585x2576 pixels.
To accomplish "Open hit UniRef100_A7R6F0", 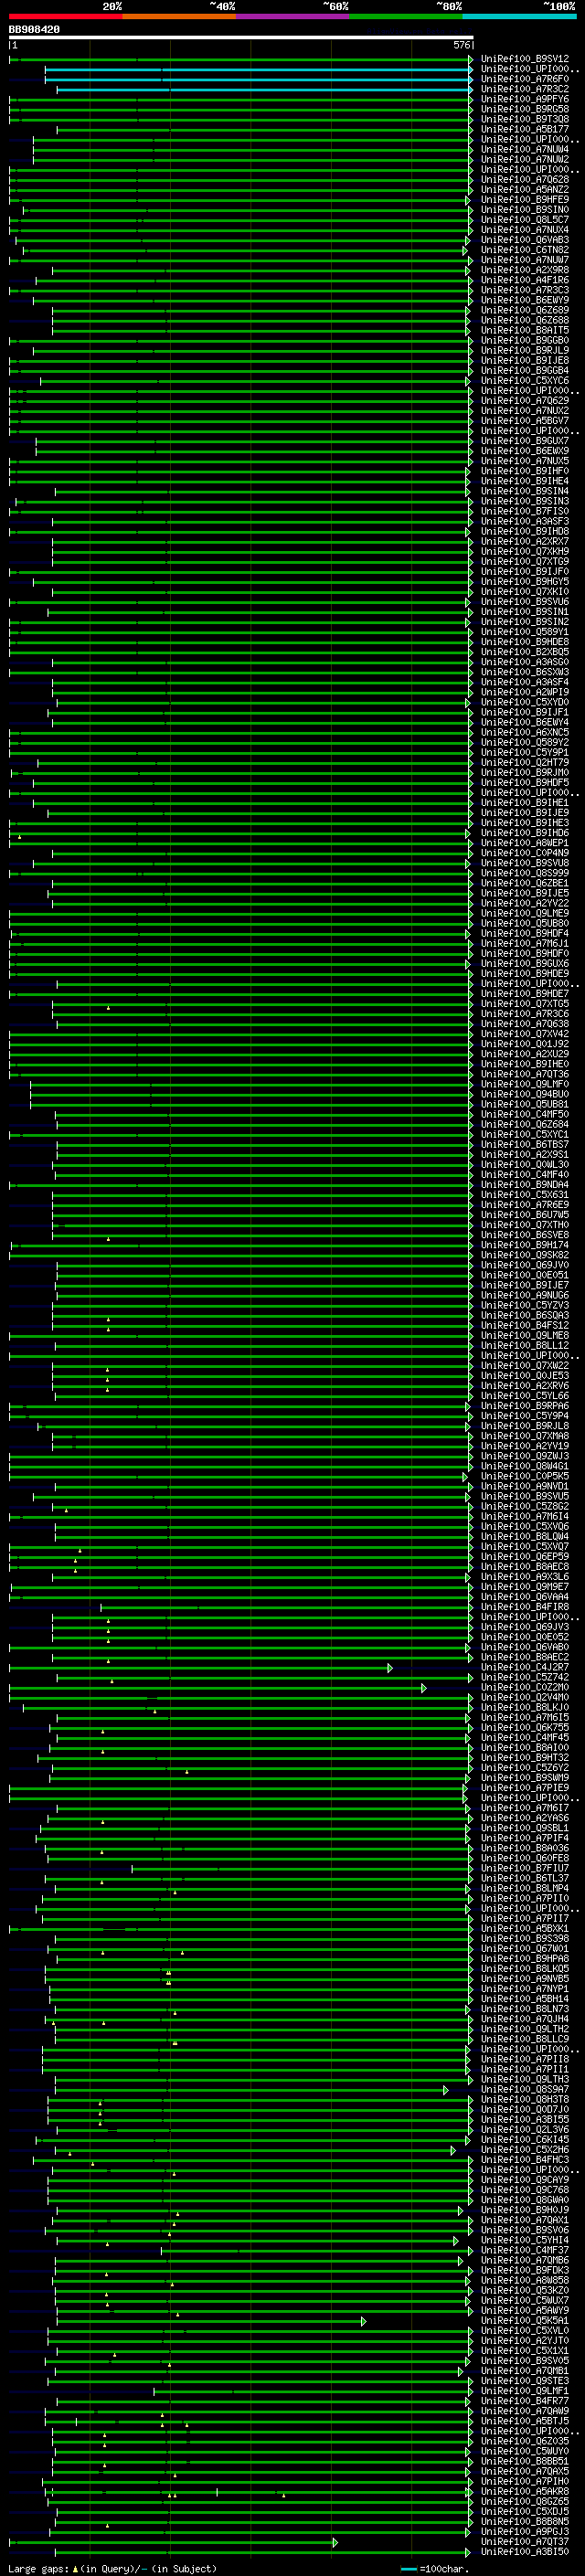I will coord(525,79).
